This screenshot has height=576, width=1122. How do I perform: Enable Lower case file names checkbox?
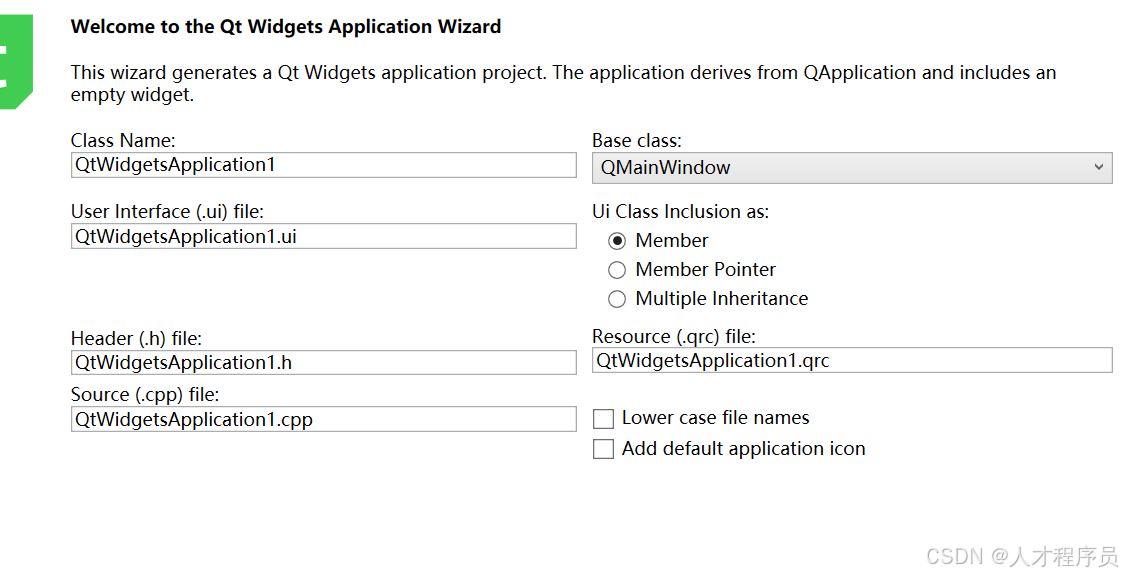[x=603, y=419]
